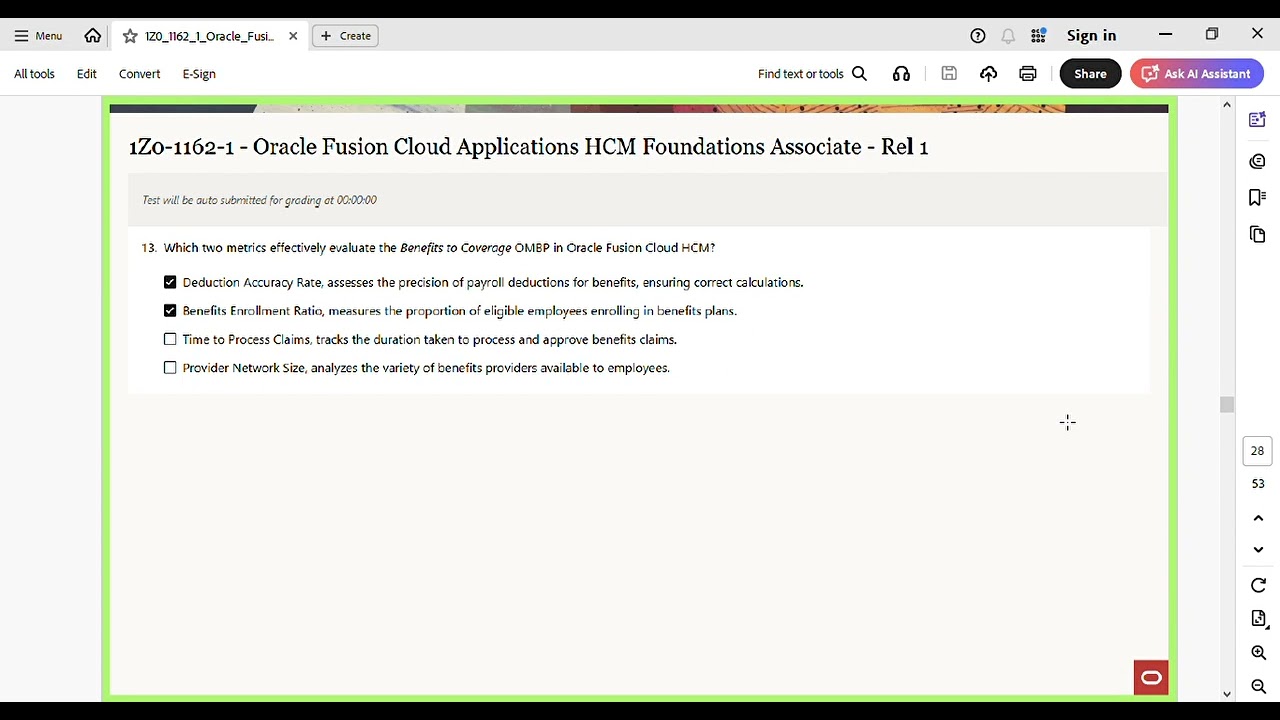
Task: Open the hamburger Menu
Action: [x=38, y=36]
